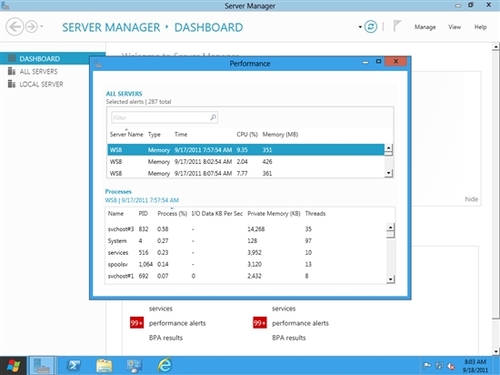Sort alerts by the CPU (%) column
Image resolution: width=500 pixels, height=375 pixels.
click(247, 134)
